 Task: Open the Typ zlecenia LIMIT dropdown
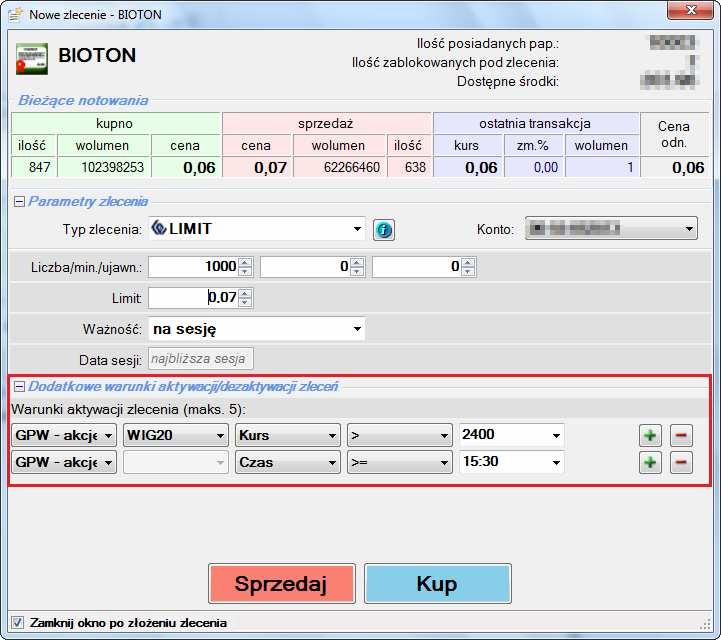coord(257,229)
